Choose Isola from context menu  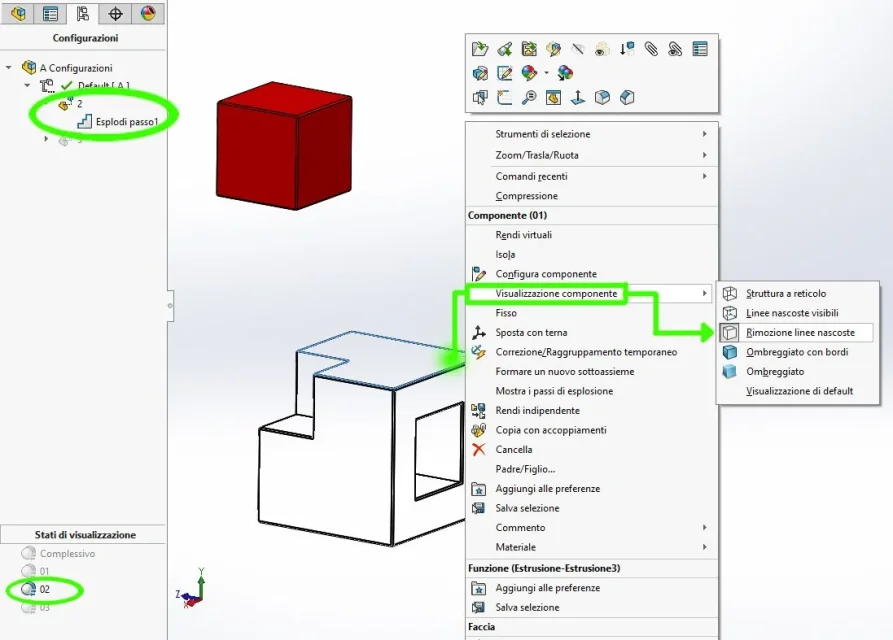[x=592, y=255]
